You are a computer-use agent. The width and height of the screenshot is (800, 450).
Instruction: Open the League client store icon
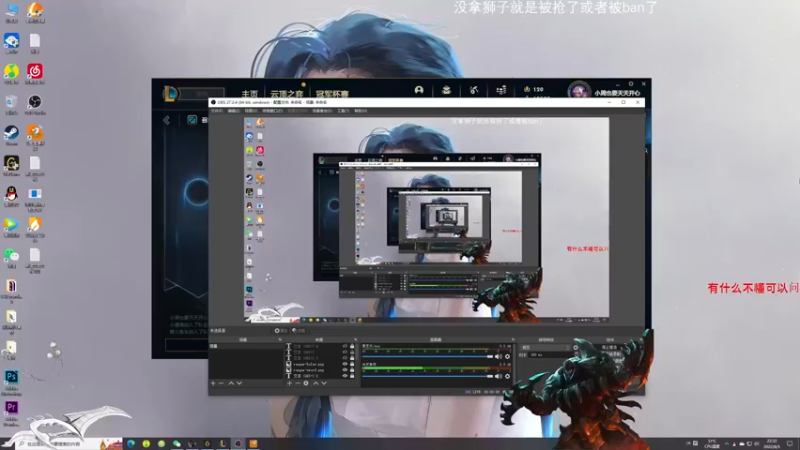point(502,90)
